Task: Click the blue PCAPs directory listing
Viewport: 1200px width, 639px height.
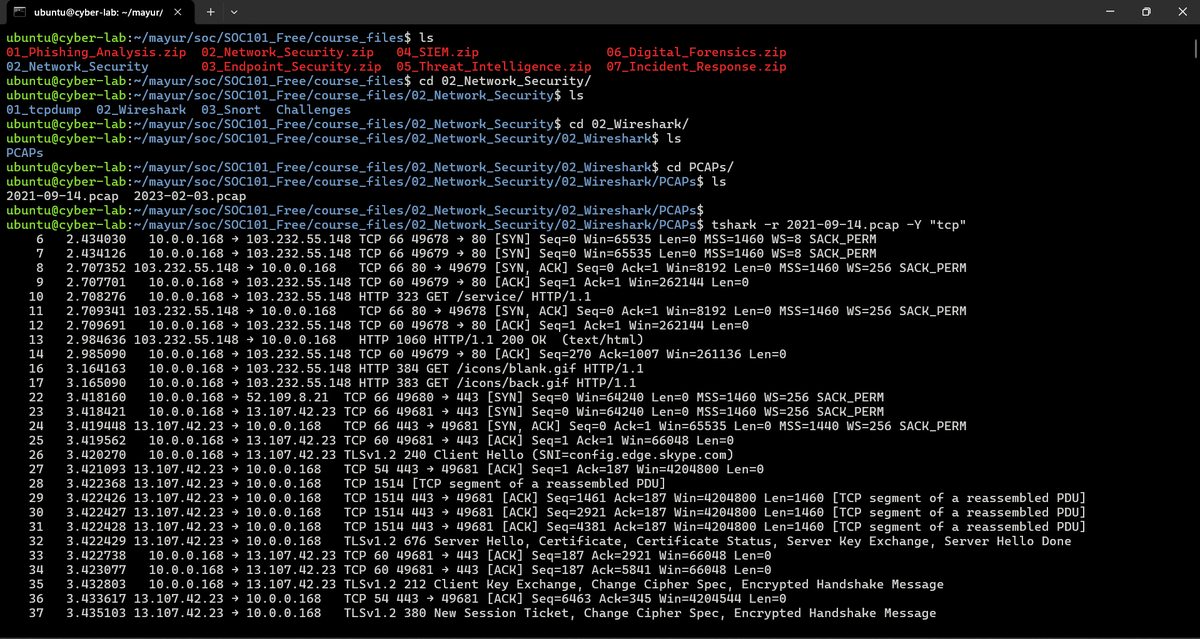Action: pos(25,153)
